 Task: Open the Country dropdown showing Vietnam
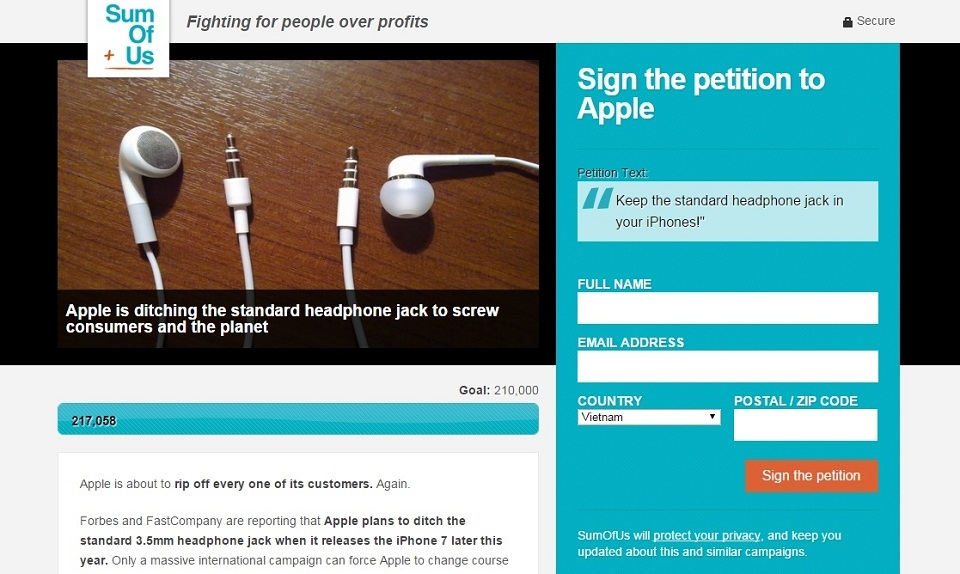tap(648, 417)
